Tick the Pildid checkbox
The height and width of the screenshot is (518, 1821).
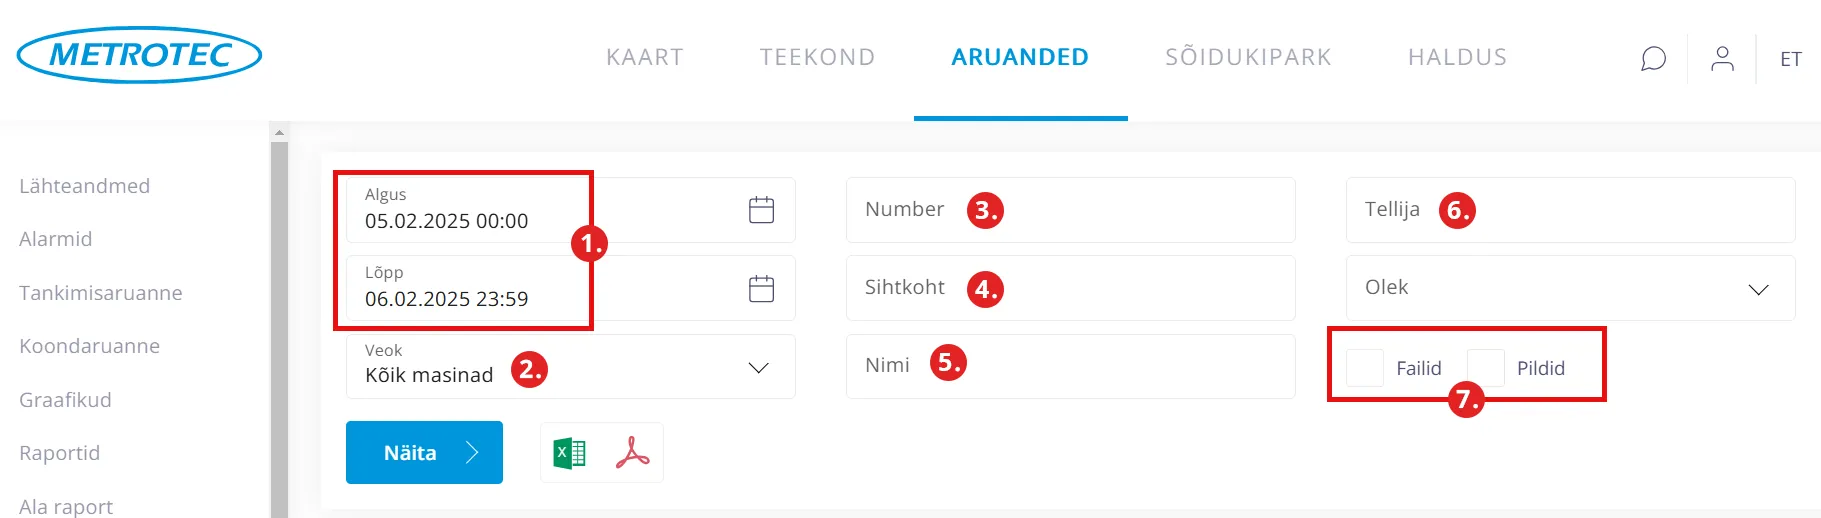pos(1485,368)
